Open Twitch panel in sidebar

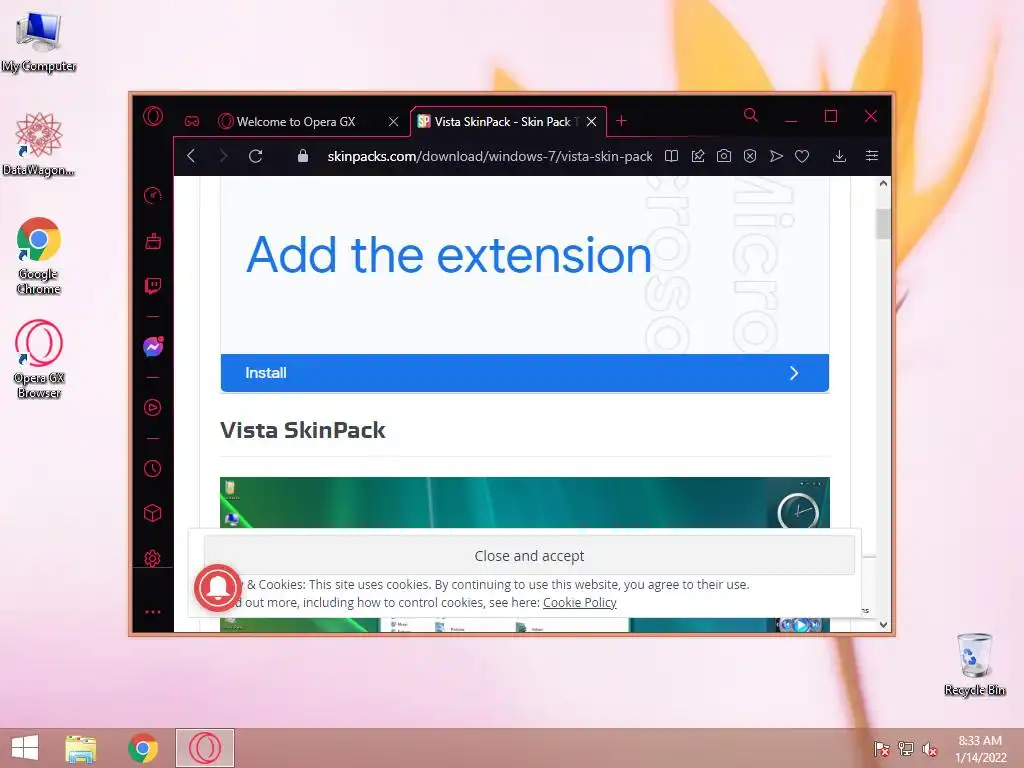(153, 286)
